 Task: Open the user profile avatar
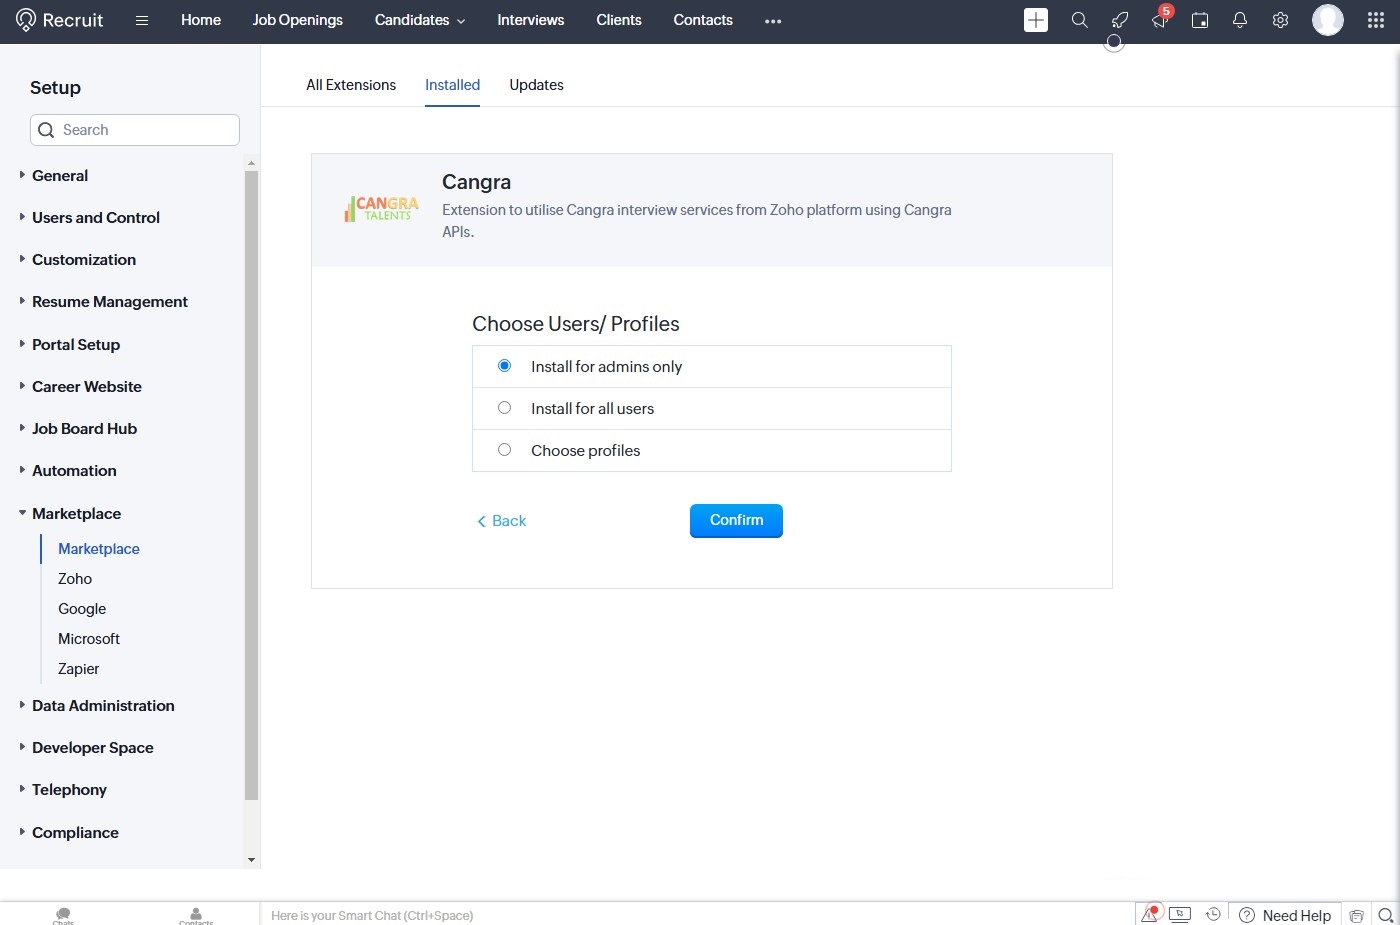pos(1328,20)
